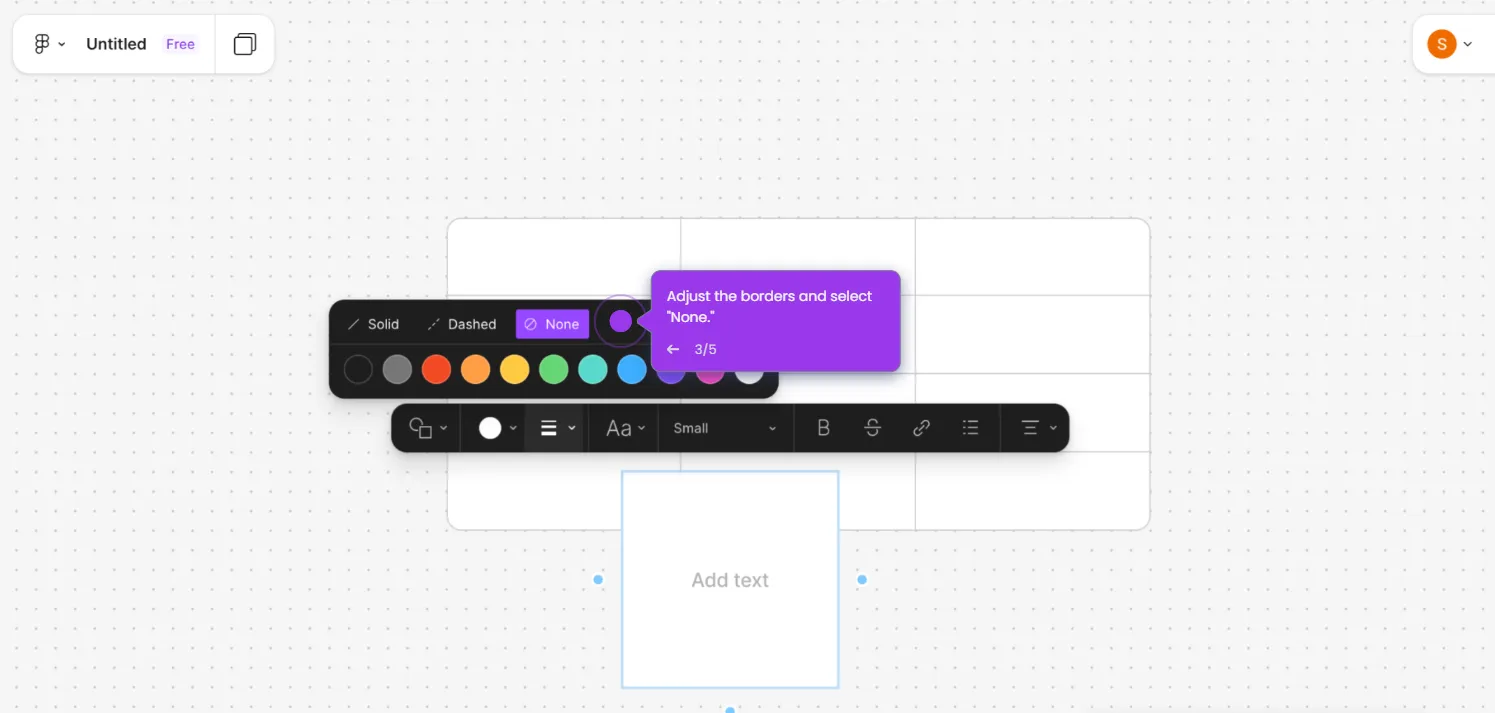Click the left connector dot of shape
Viewport: 1495px width, 713px height.
[x=598, y=579]
